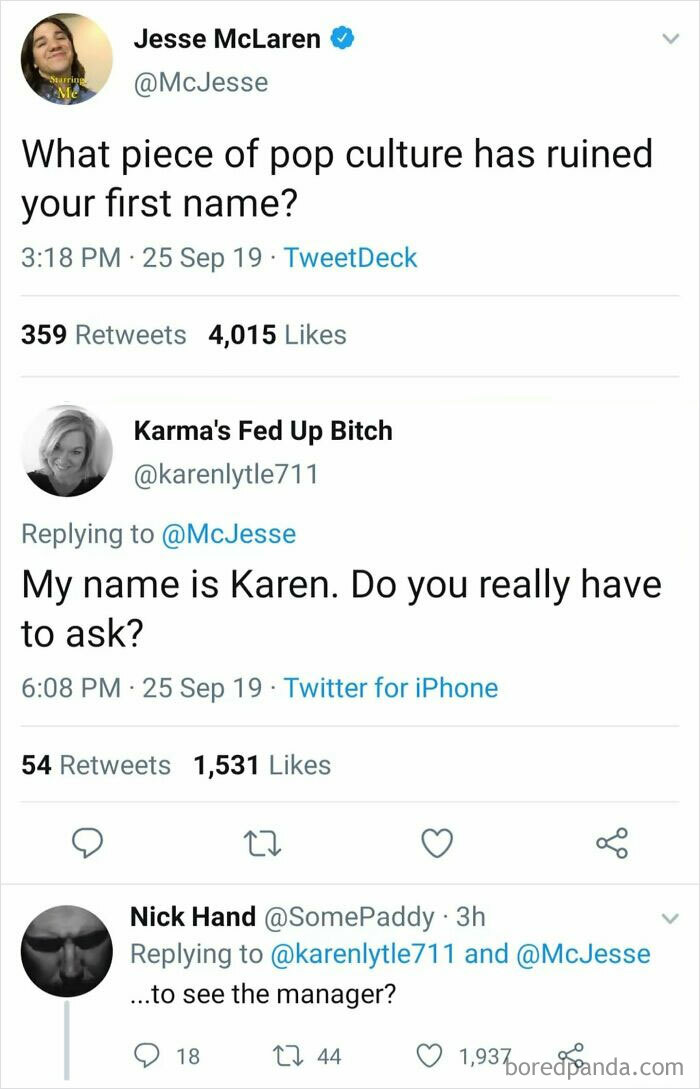Open the TweetDeck source link
The width and height of the screenshot is (700, 1089).
click(349, 258)
